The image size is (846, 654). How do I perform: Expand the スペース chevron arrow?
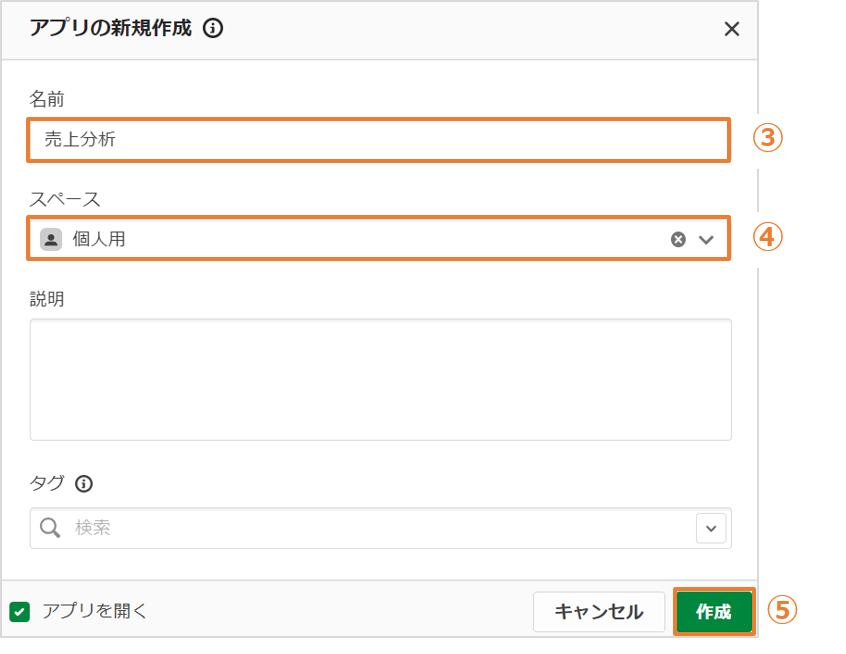tap(707, 239)
